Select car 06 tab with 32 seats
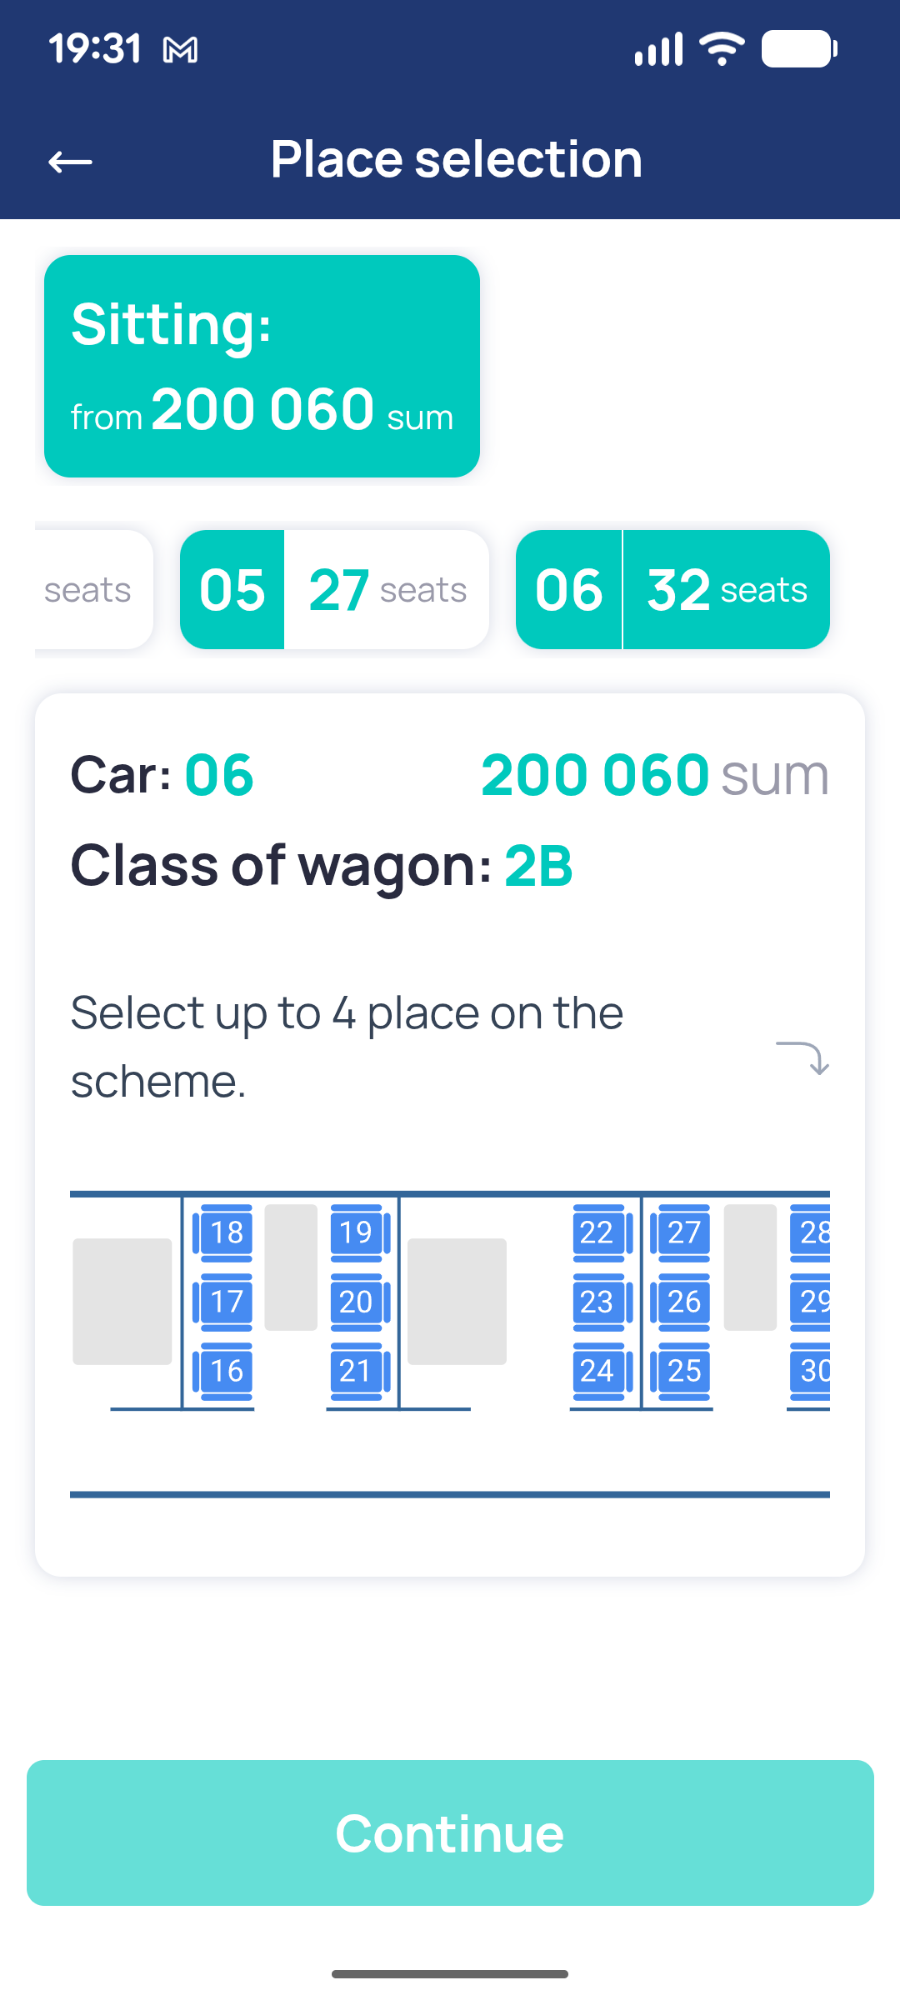 point(672,590)
